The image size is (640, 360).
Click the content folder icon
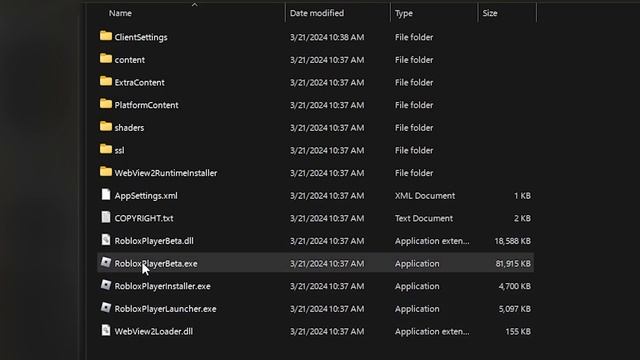click(106, 59)
